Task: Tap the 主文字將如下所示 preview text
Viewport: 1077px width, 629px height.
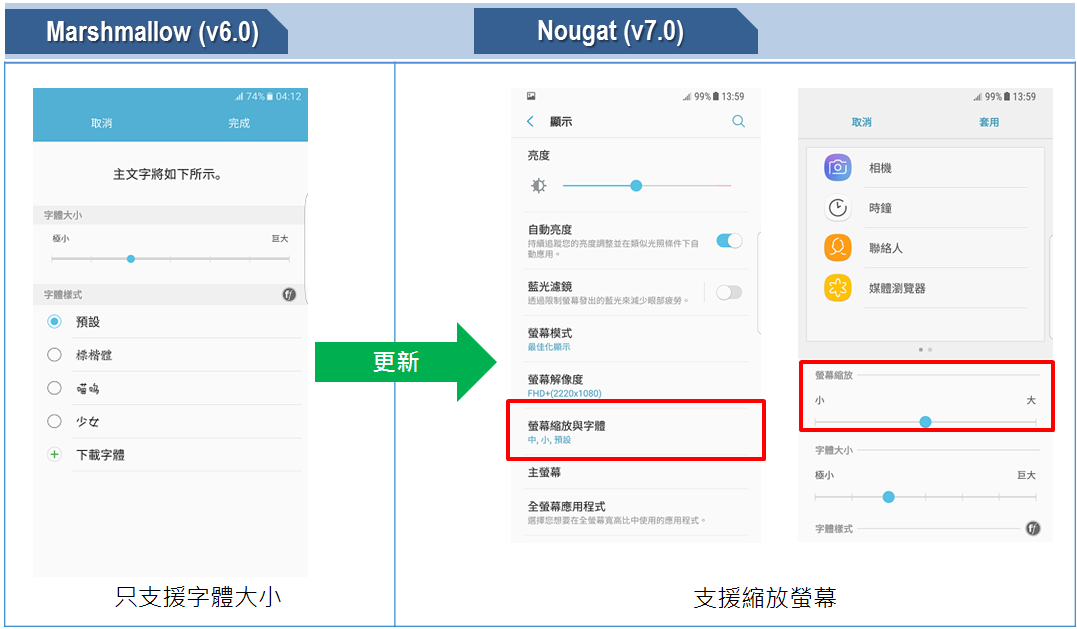Action: click(x=168, y=174)
